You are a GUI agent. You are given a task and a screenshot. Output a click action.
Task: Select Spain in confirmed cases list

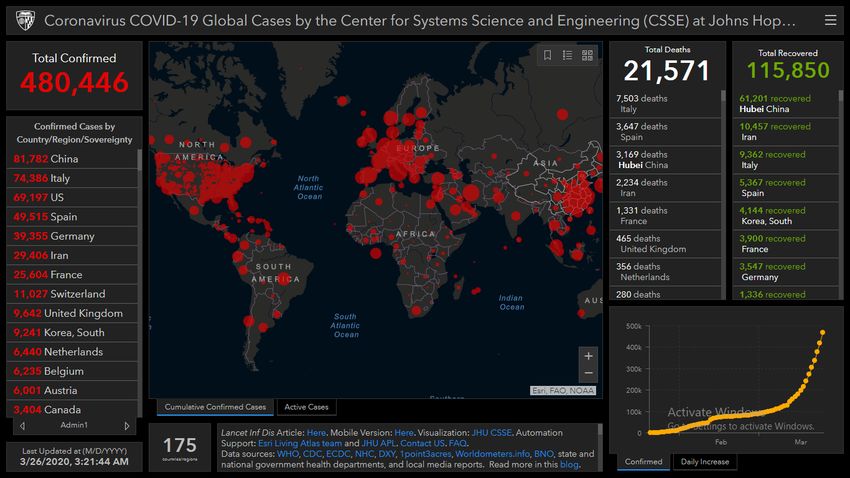pyautogui.click(x=72, y=217)
